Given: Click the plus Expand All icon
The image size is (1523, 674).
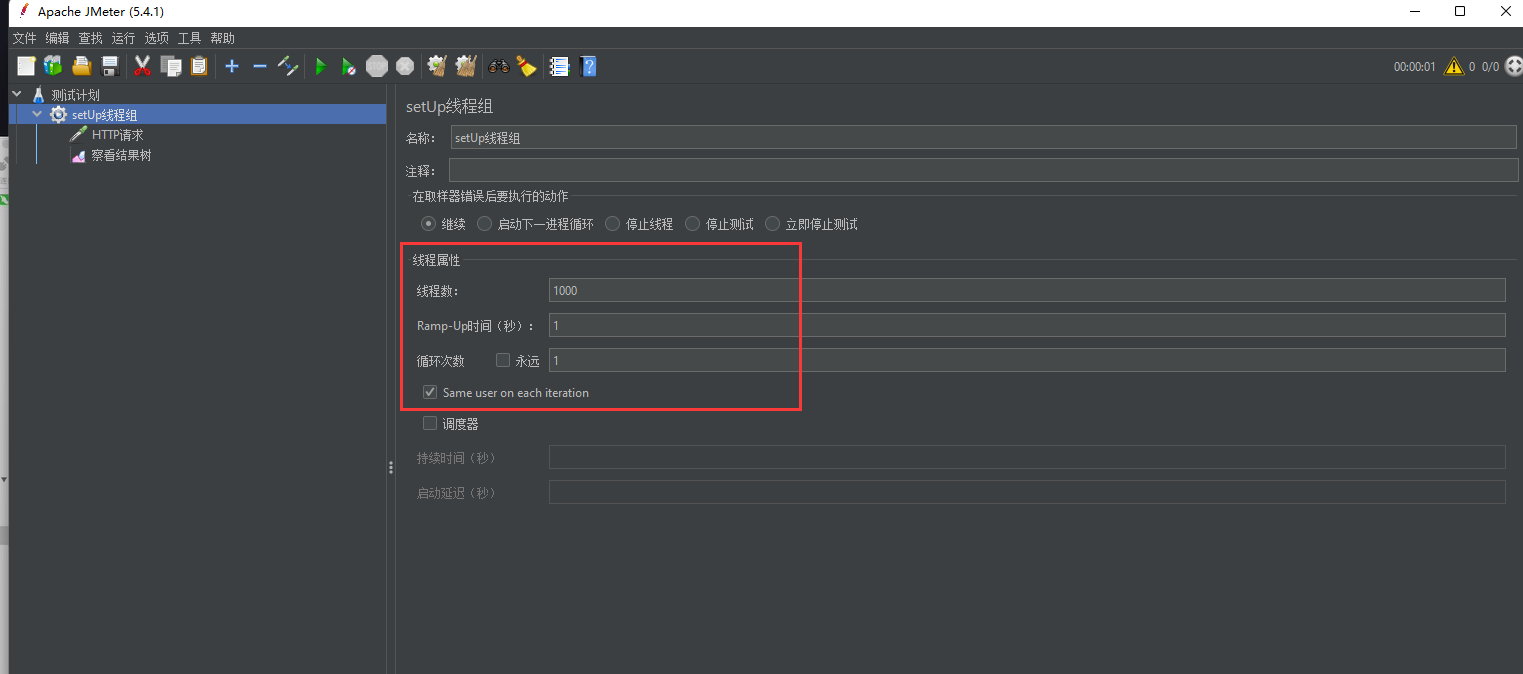Looking at the screenshot, I should pyautogui.click(x=232, y=66).
